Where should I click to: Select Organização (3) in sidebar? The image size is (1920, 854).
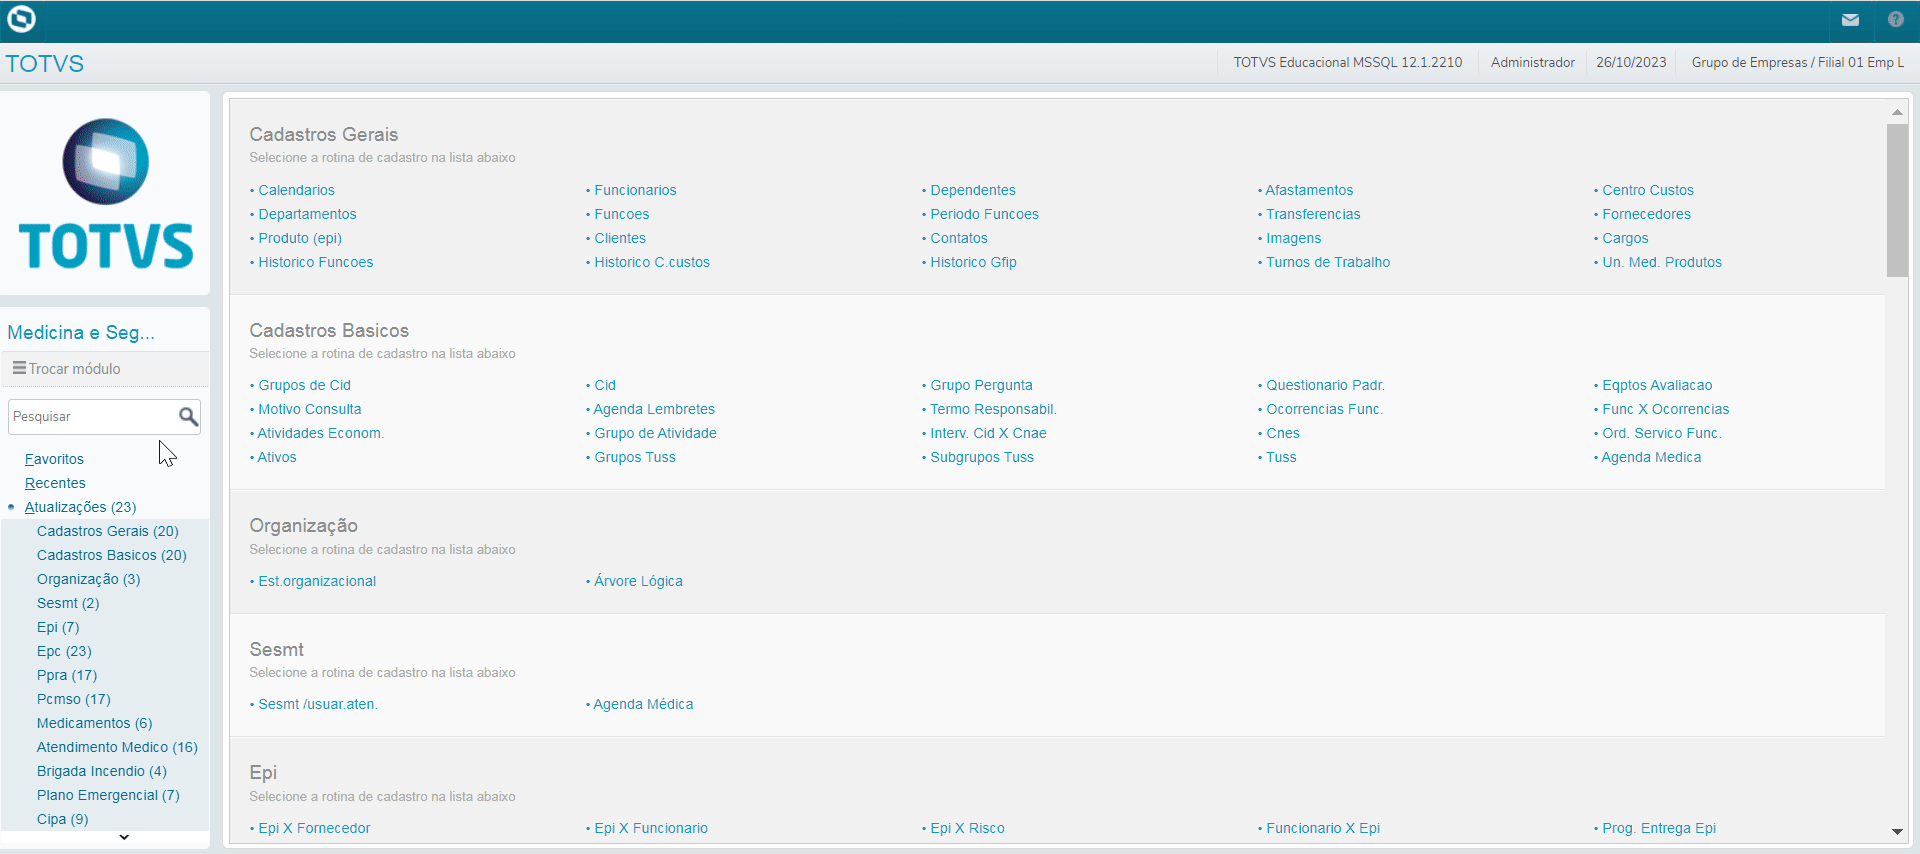pyautogui.click(x=89, y=579)
